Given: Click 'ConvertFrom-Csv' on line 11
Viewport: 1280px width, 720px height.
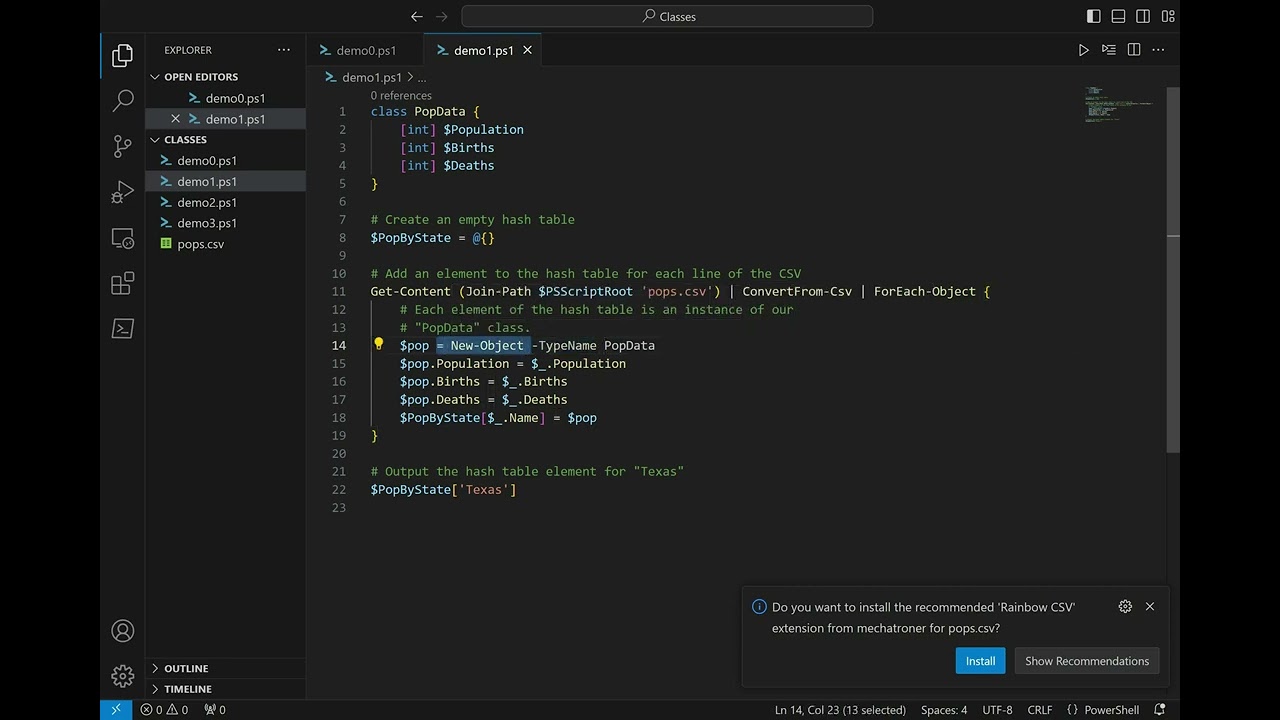Looking at the screenshot, I should (x=797, y=292).
